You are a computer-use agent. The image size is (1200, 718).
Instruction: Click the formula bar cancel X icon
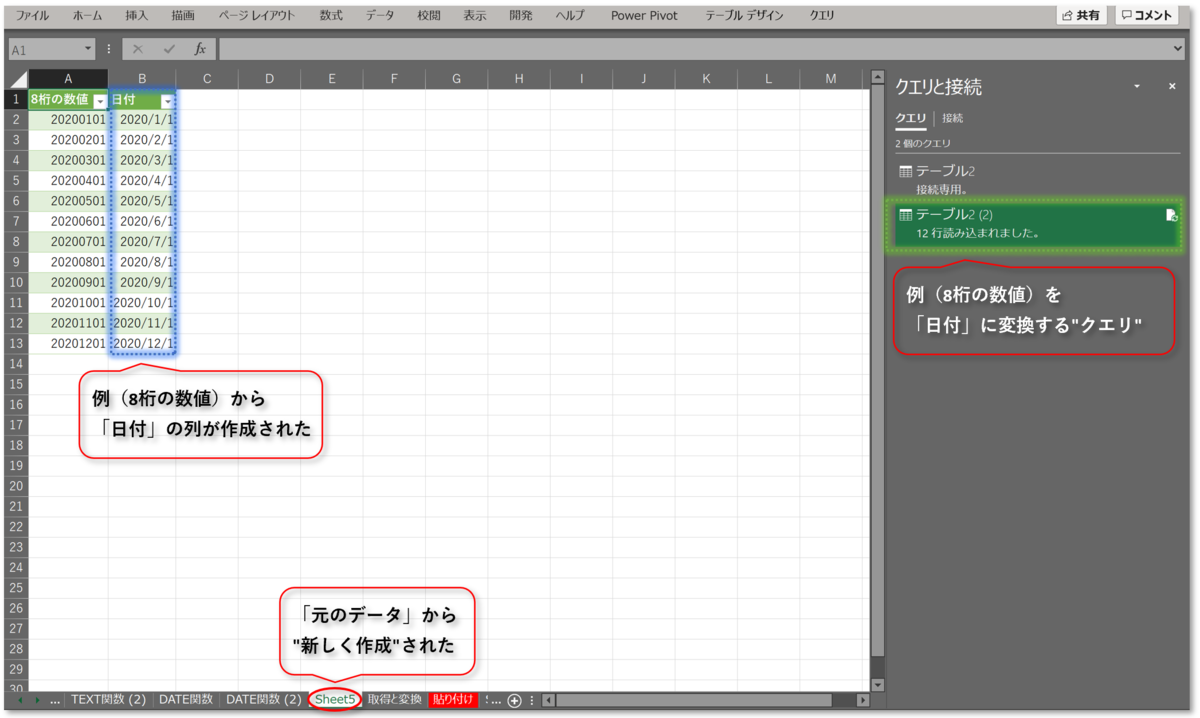click(x=138, y=48)
